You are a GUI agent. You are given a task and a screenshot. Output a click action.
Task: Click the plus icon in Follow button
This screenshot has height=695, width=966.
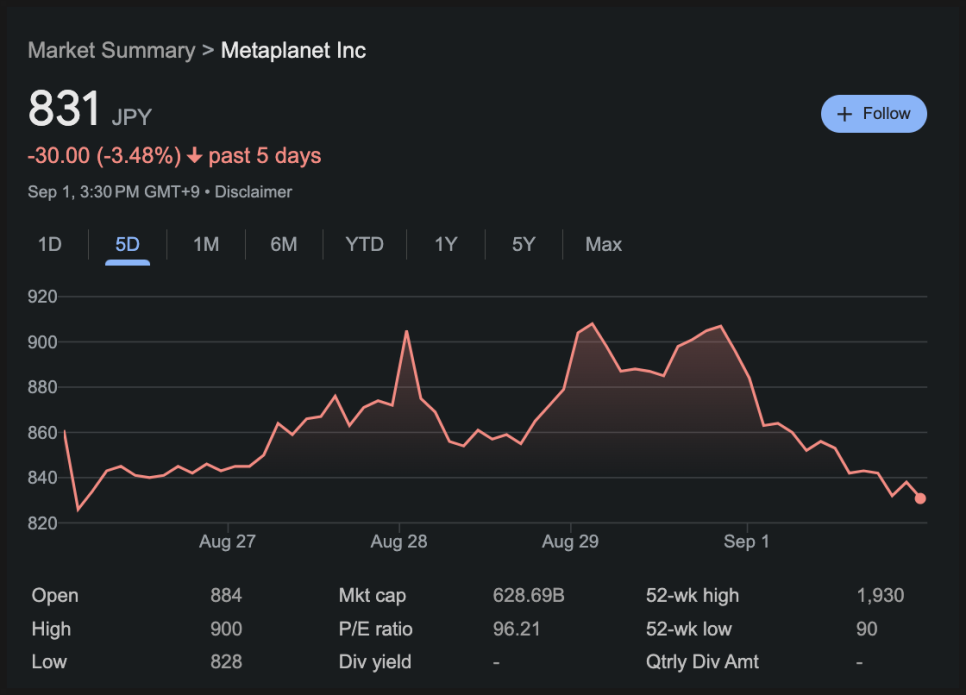tap(845, 114)
